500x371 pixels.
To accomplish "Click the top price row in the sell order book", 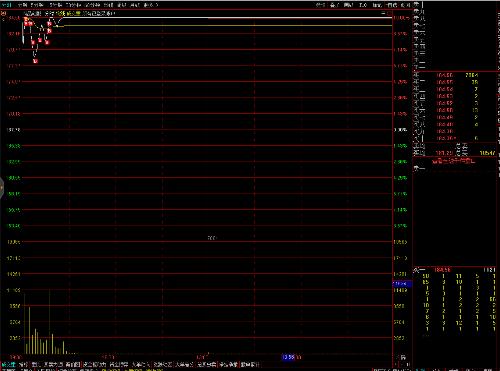I will 457,75.
